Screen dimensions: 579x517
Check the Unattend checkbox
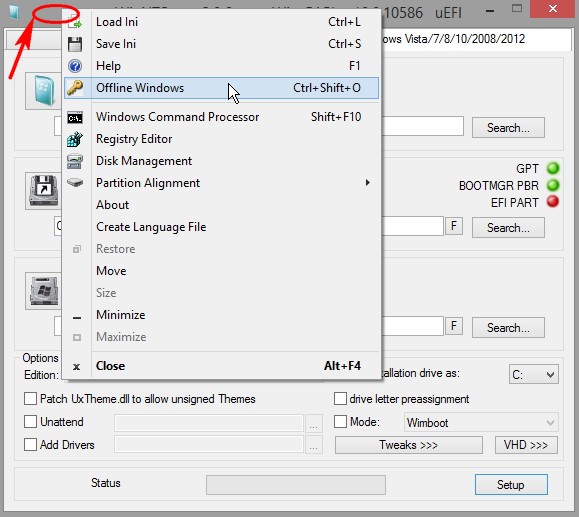click(30, 422)
